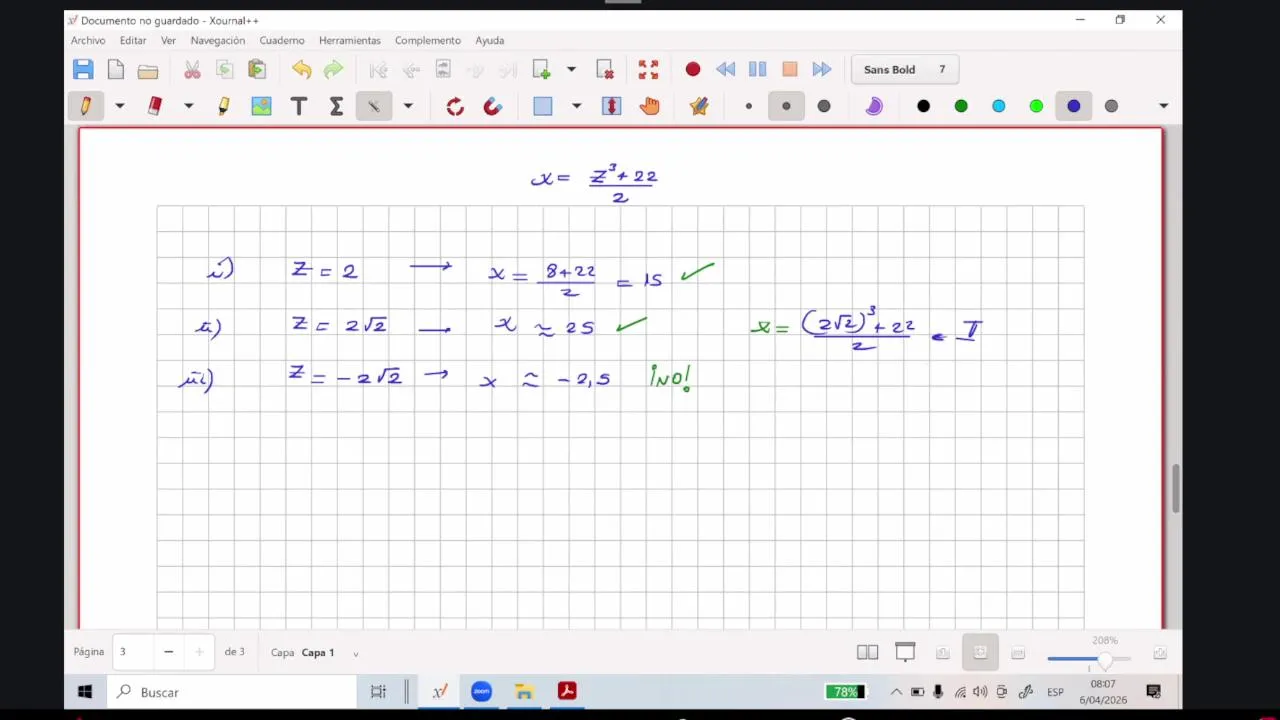
Task: Stop the audio playback
Action: (790, 69)
